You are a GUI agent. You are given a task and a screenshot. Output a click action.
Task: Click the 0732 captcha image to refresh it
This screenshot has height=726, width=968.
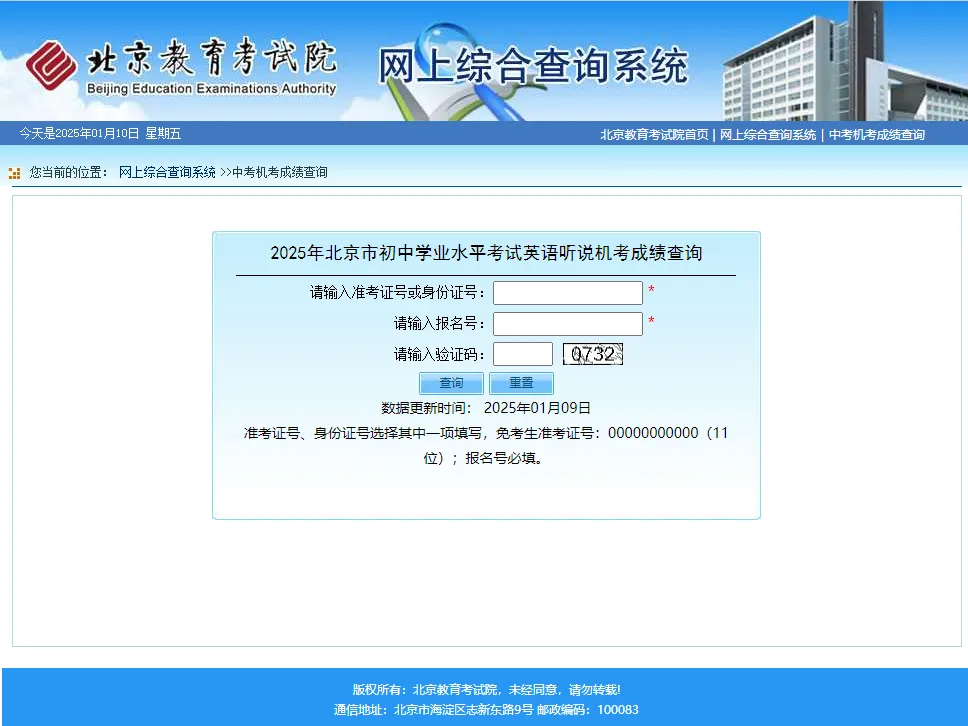click(x=593, y=353)
